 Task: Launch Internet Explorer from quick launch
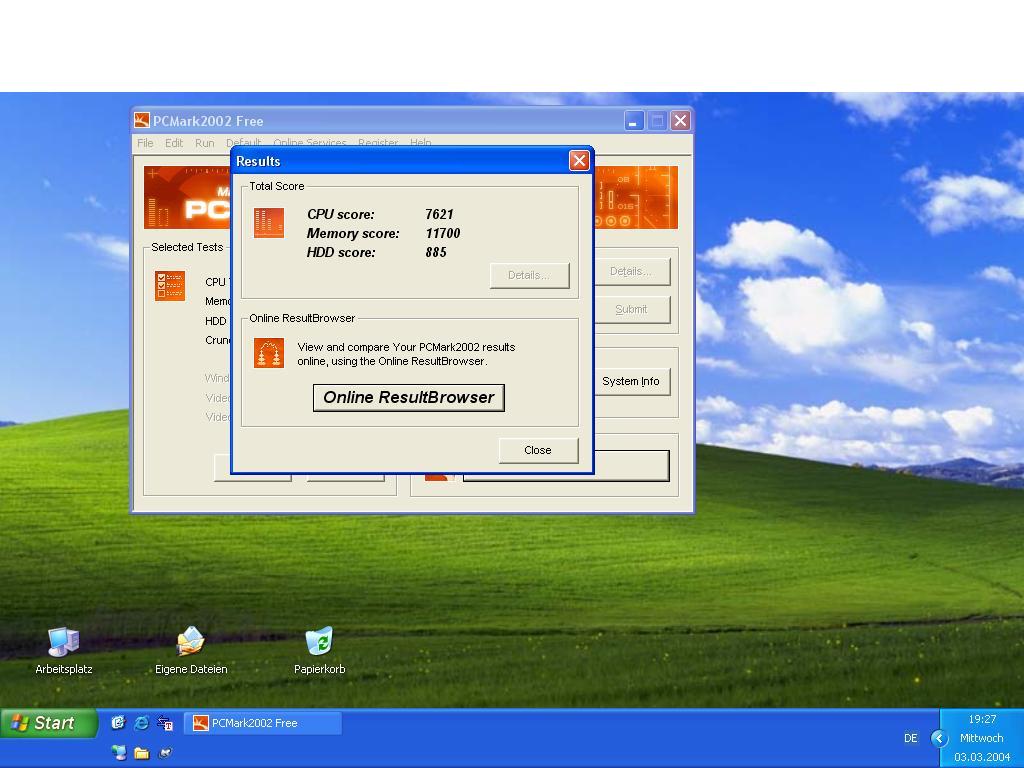click(x=141, y=723)
